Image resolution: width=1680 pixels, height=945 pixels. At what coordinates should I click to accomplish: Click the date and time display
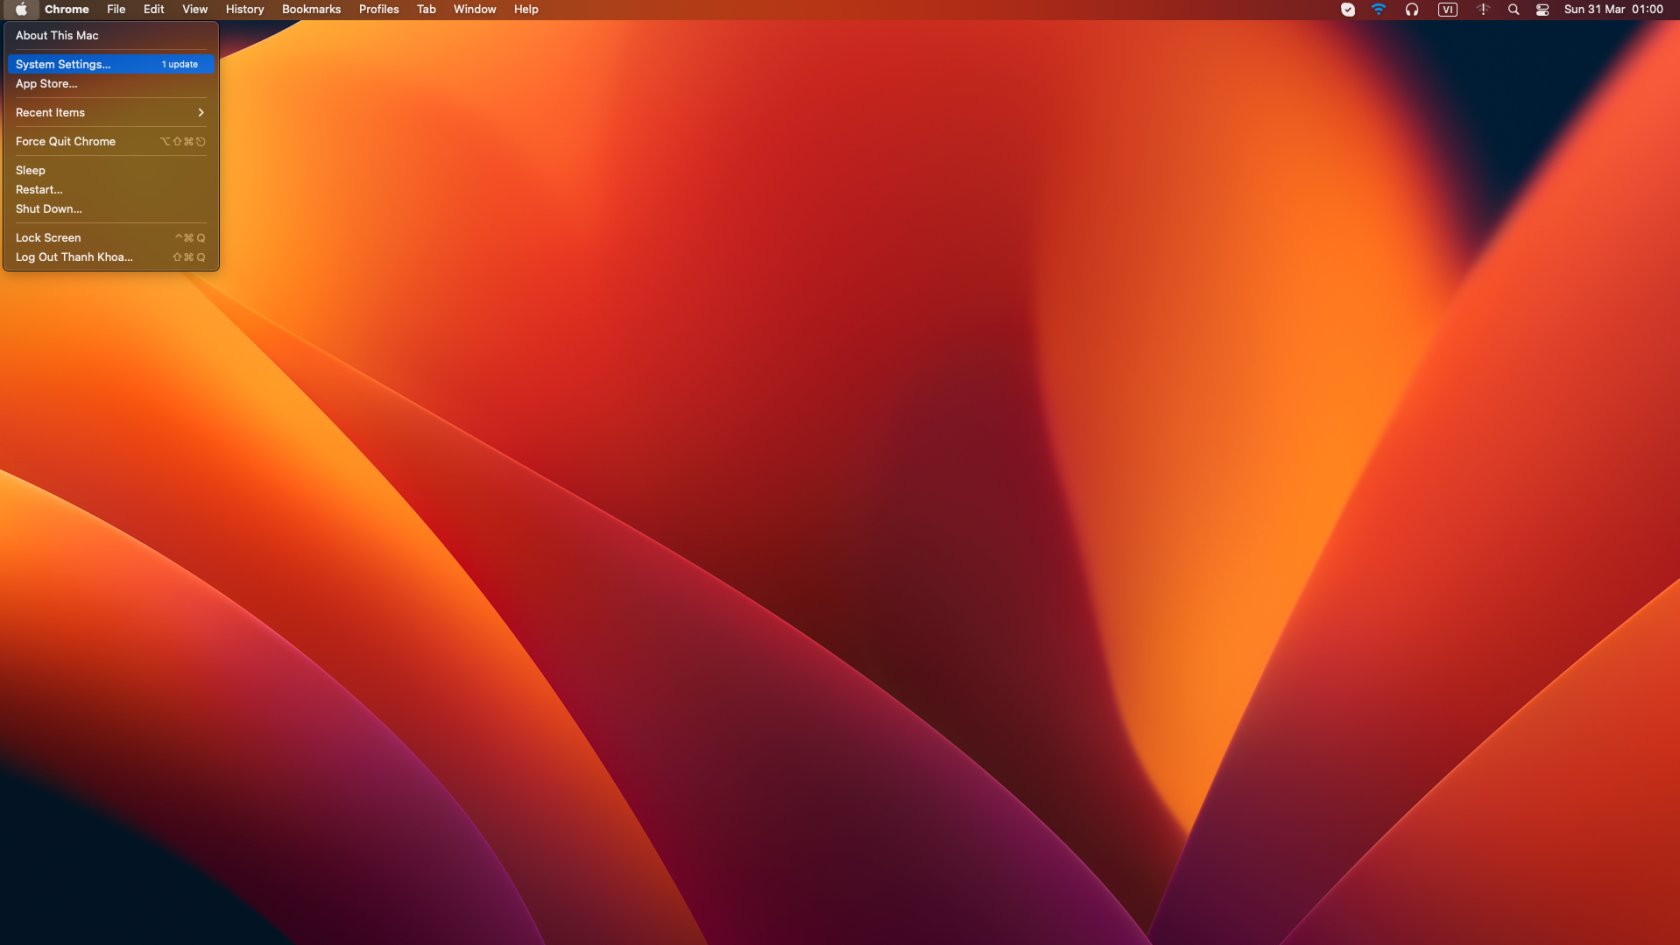[1611, 9]
